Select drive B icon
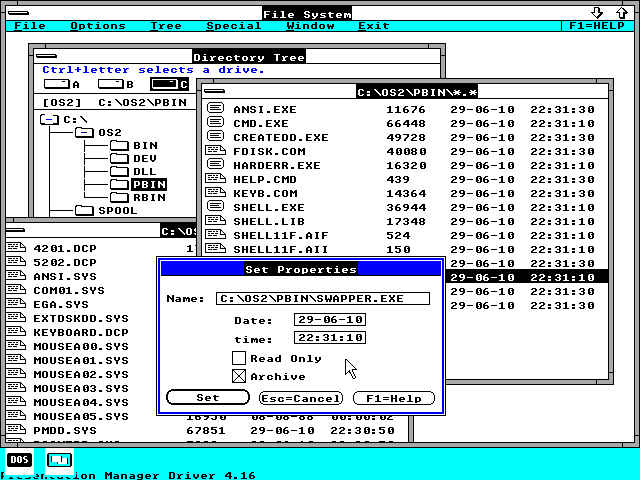 tap(111, 84)
